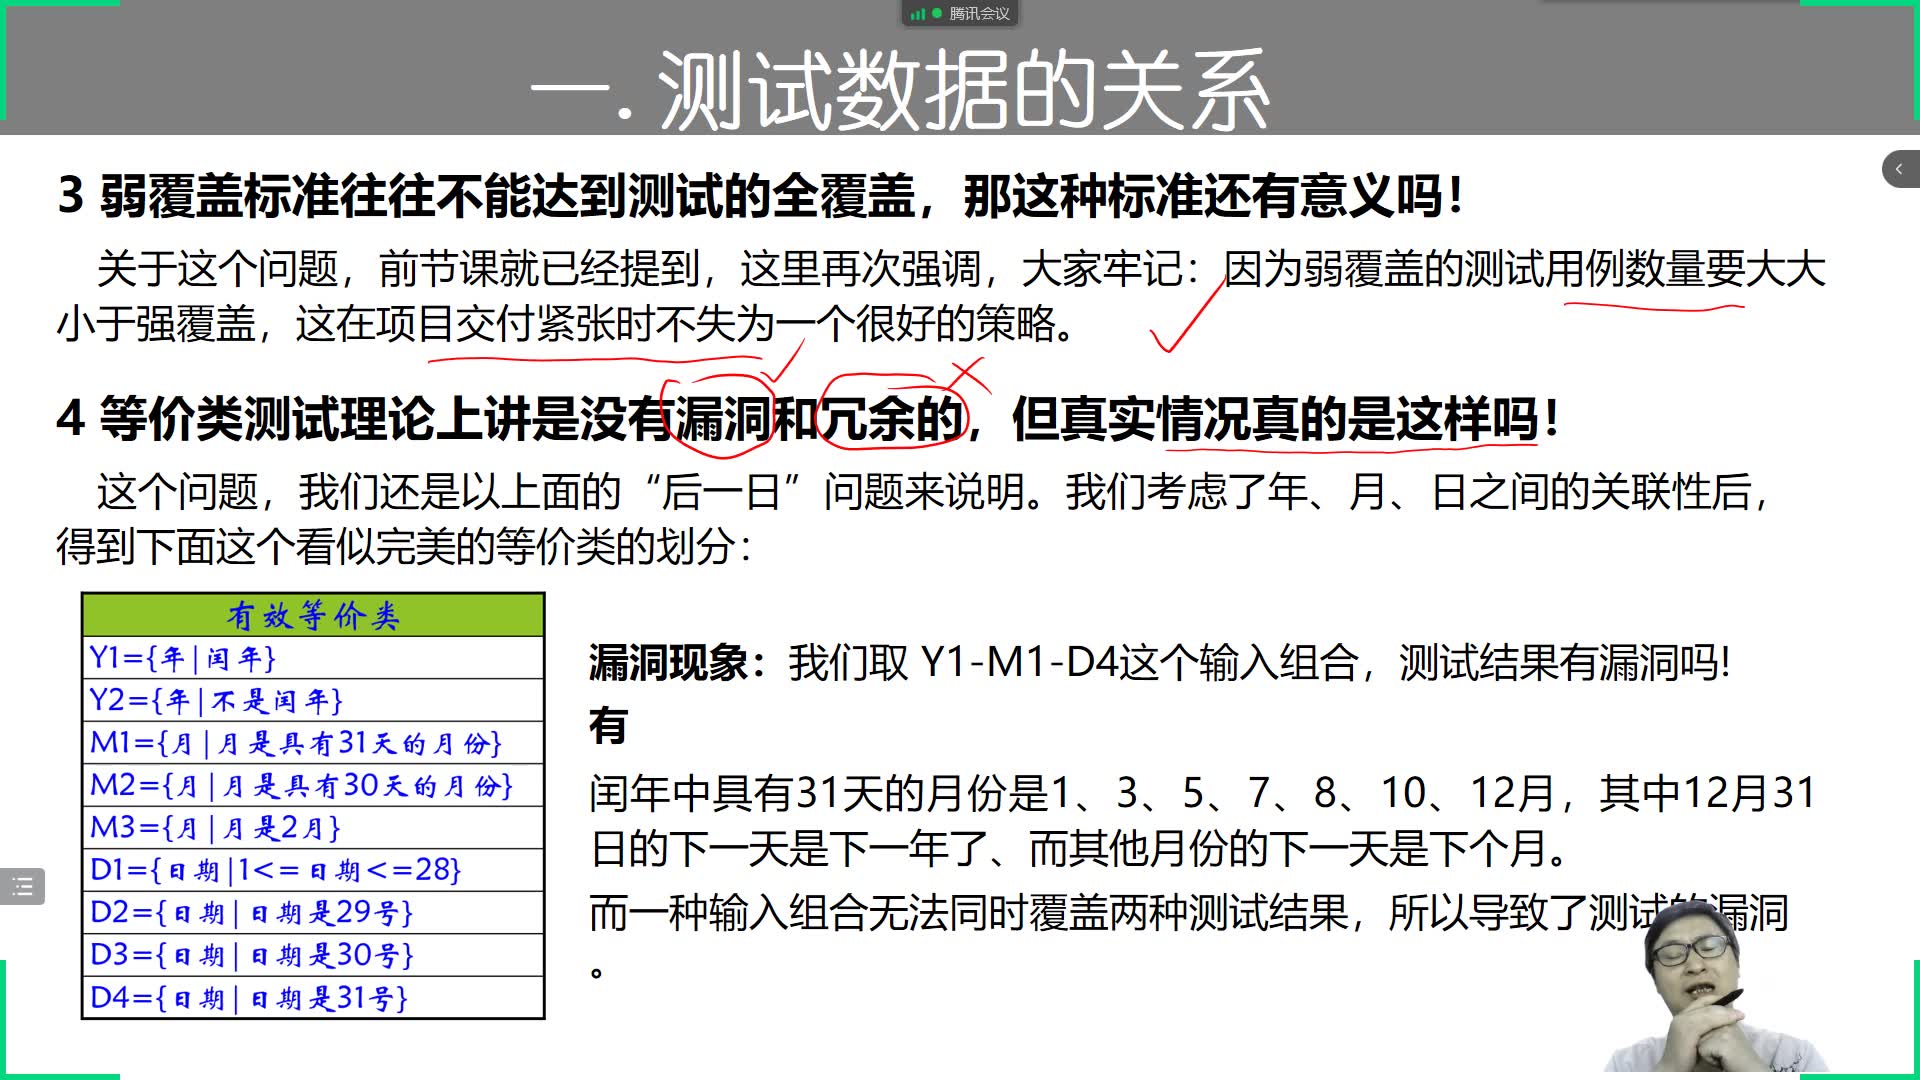Select the row D2 日期是29号

coord(313,912)
